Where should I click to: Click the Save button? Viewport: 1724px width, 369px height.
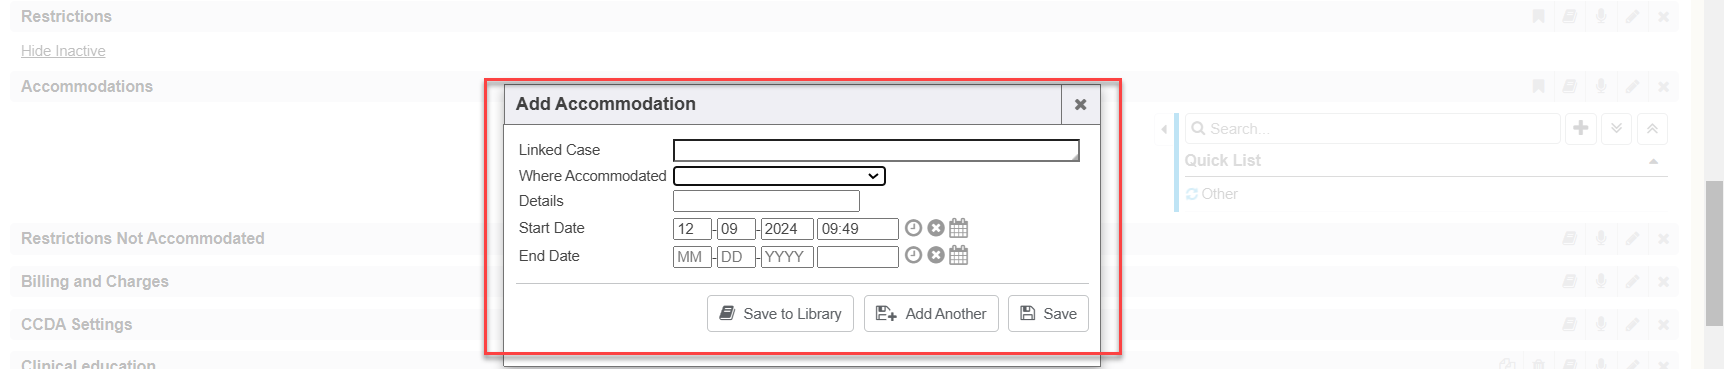pos(1048,313)
